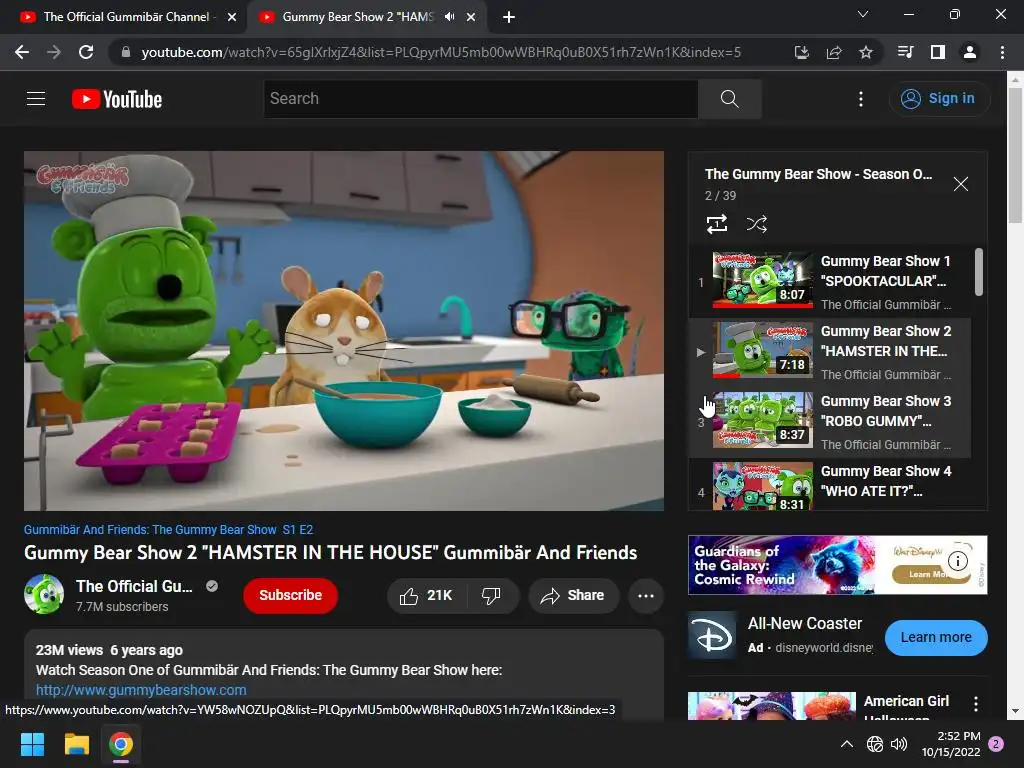Screen dimensions: 1024x768
Task: Reload the current page
Action: pos(86,52)
